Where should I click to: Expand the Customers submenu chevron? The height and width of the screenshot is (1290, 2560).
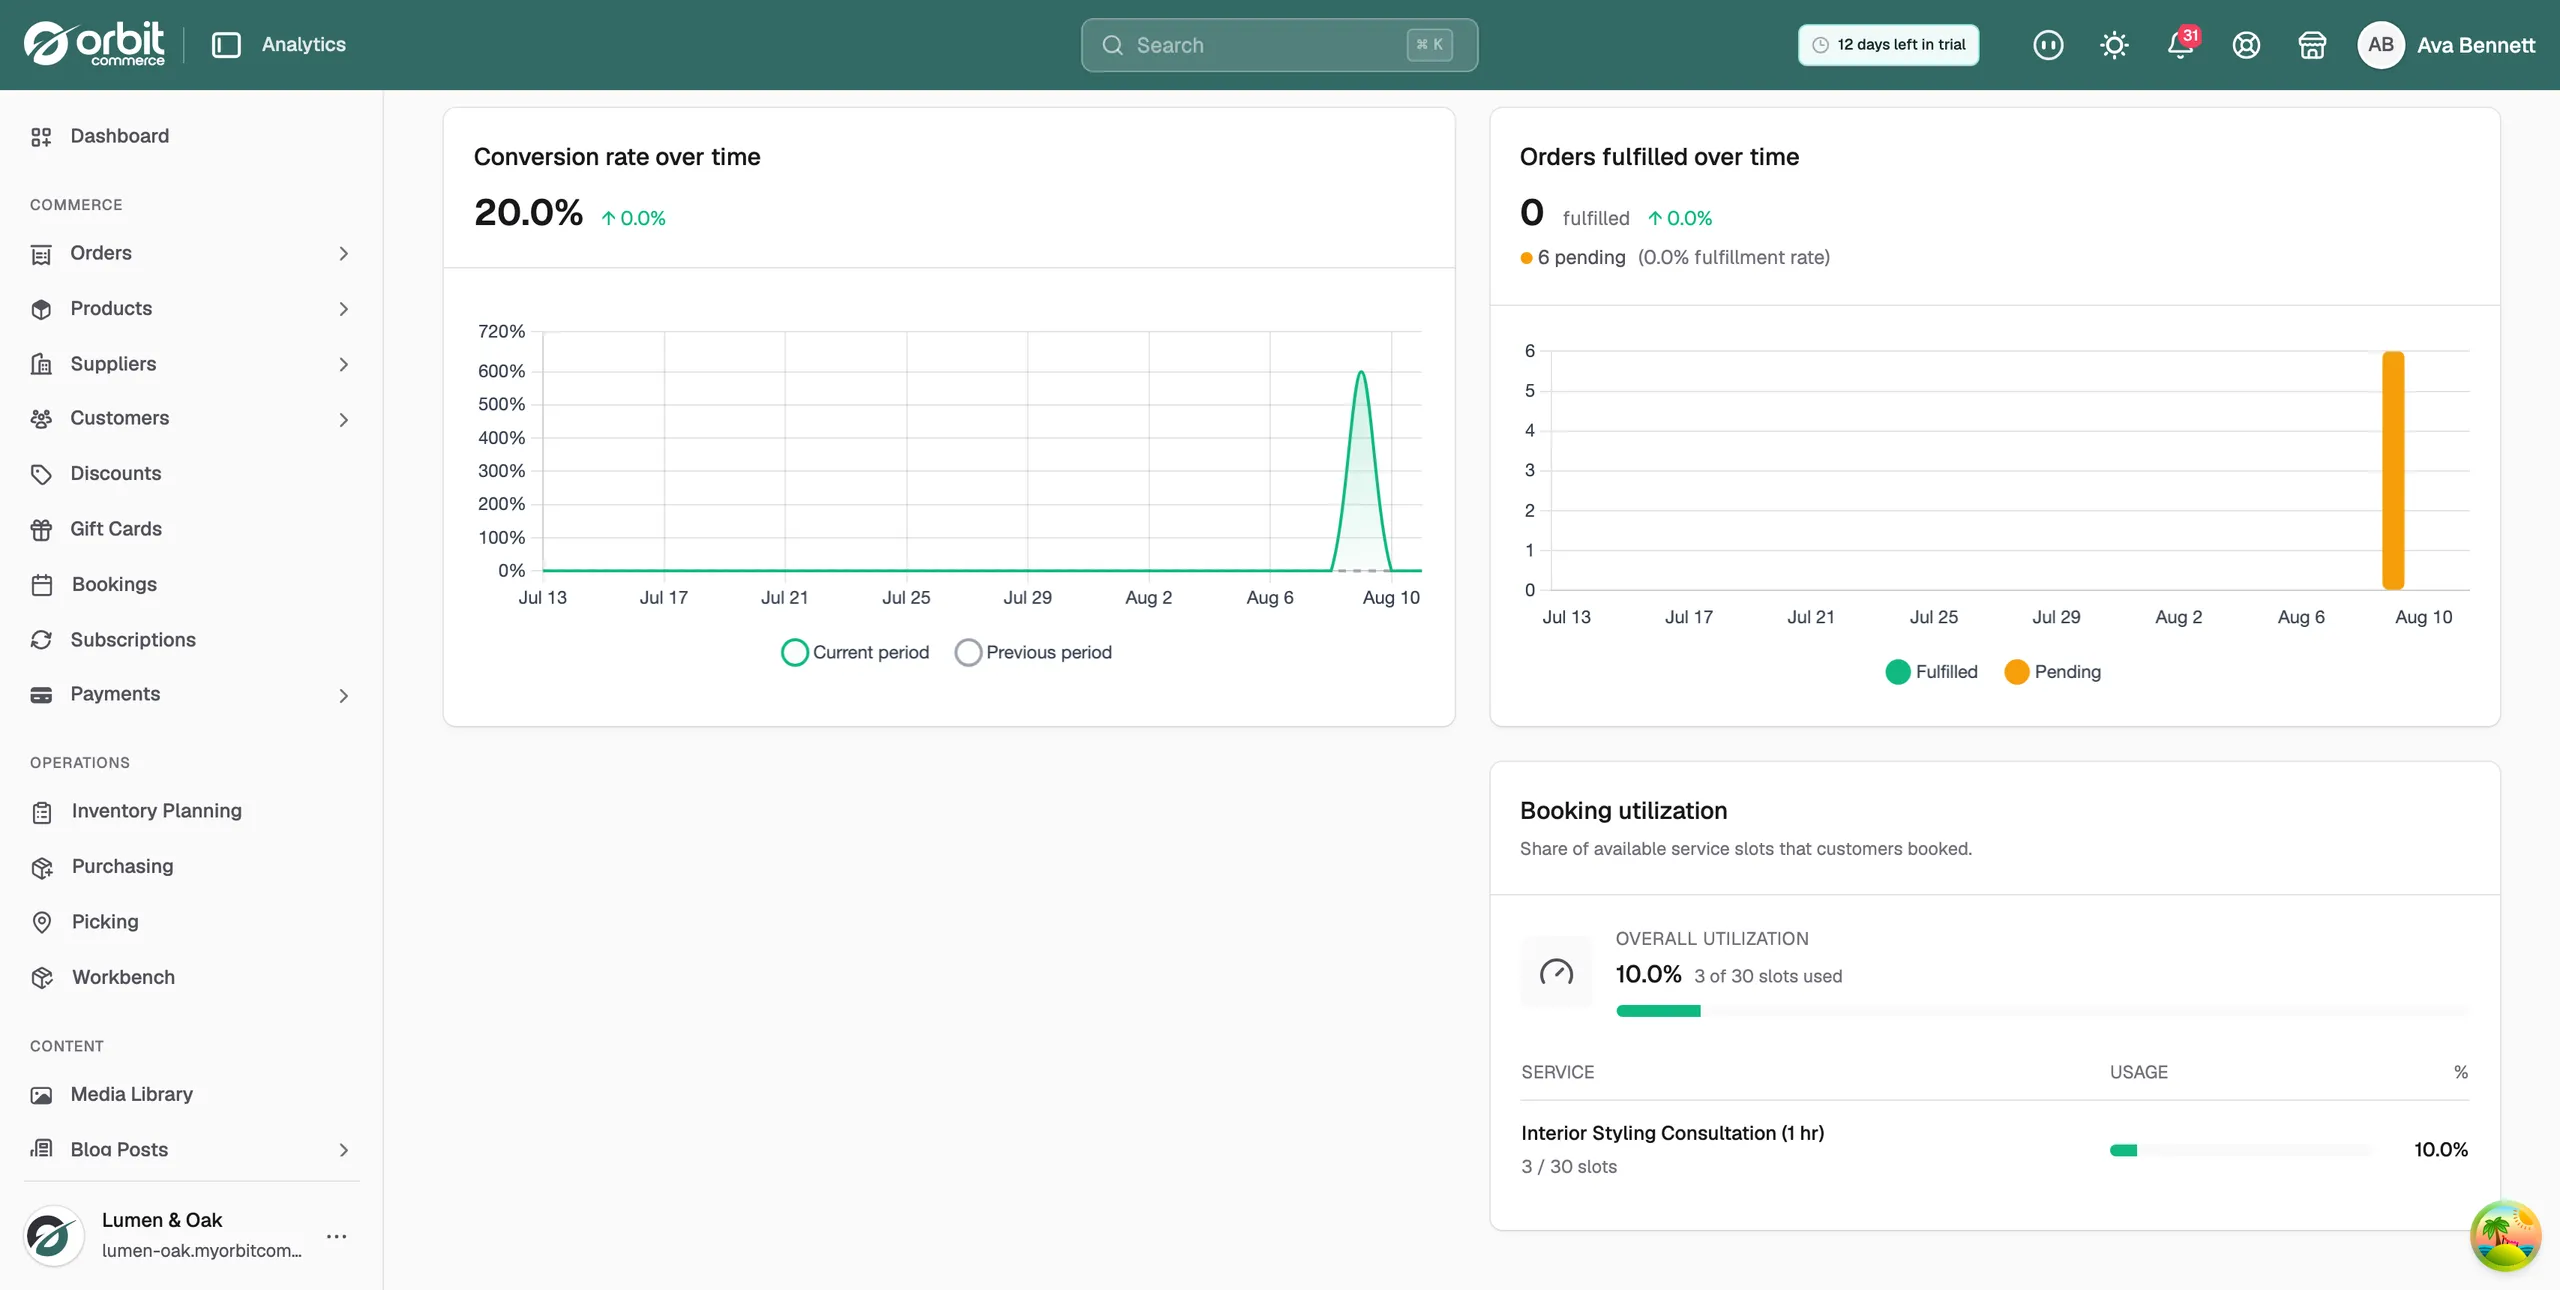pyautogui.click(x=343, y=419)
